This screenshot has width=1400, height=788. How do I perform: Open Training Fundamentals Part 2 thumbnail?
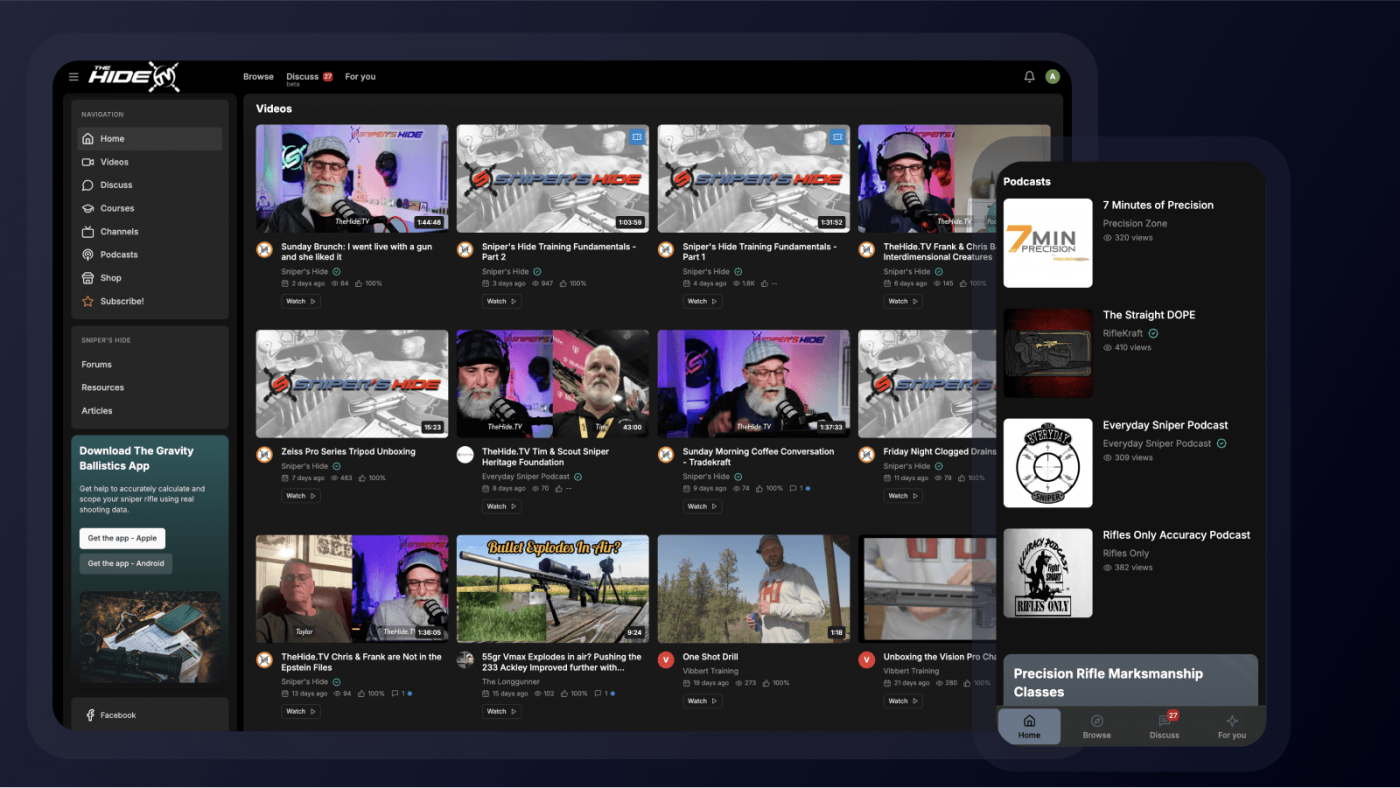click(x=553, y=178)
